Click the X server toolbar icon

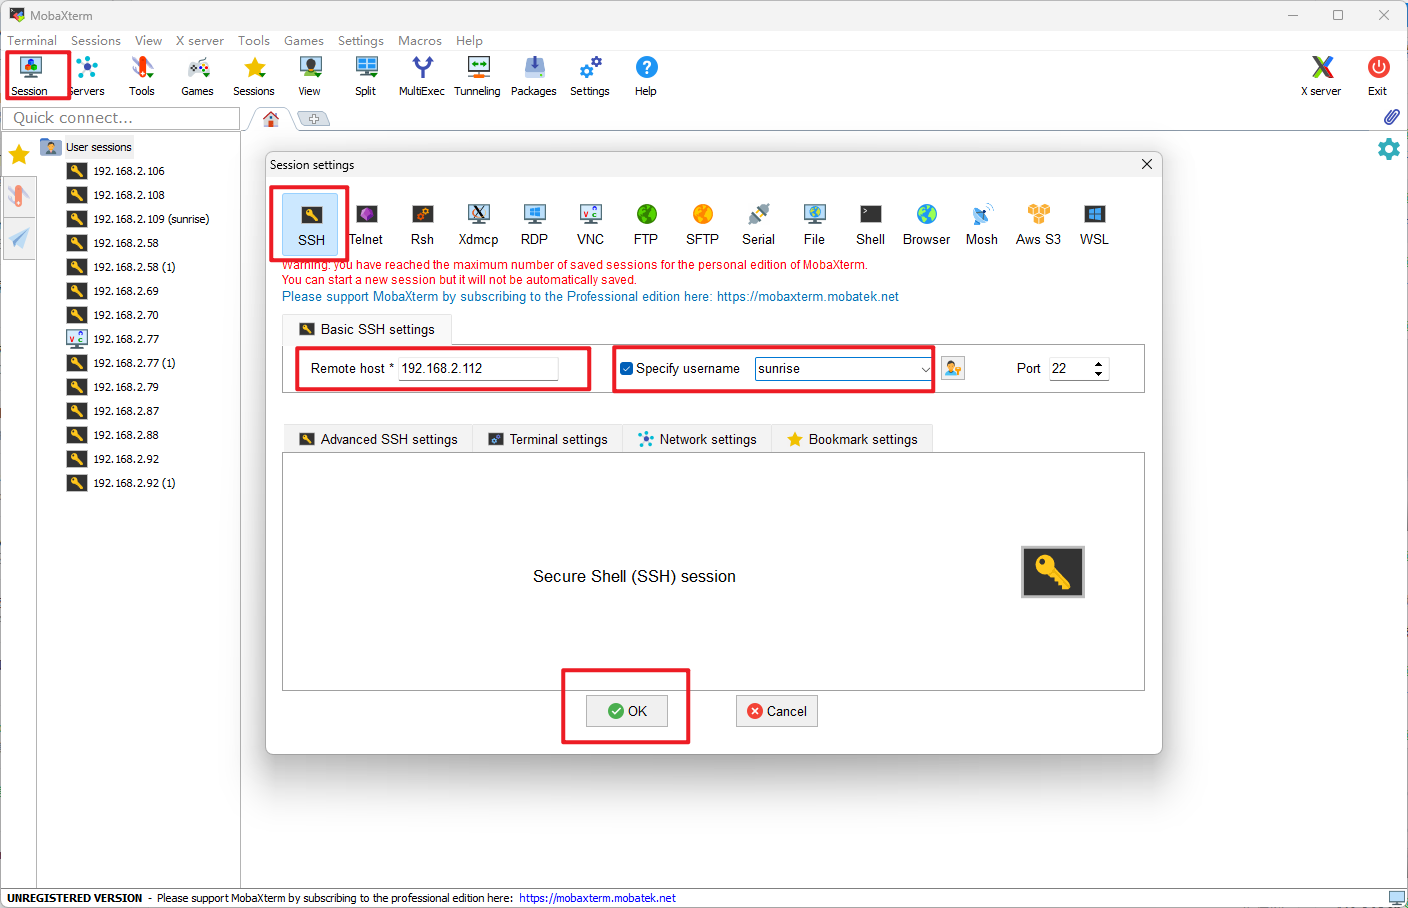[x=1322, y=76]
